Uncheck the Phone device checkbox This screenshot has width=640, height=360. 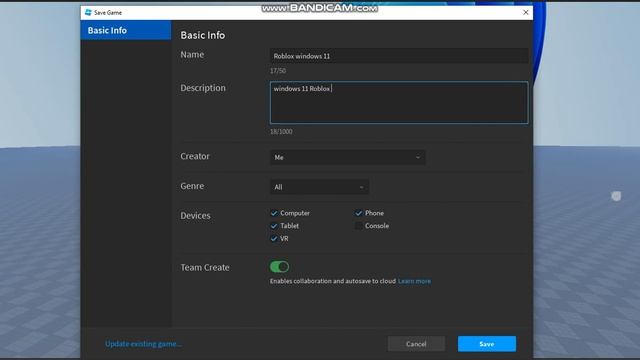[358, 213]
